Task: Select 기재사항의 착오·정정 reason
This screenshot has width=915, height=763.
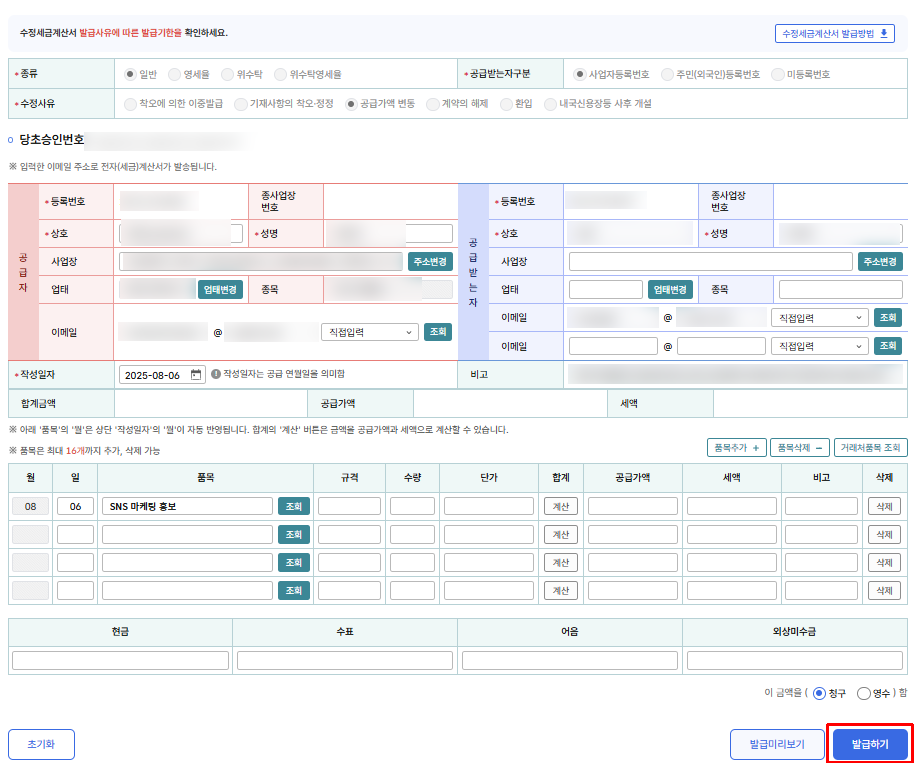Action: point(240,104)
